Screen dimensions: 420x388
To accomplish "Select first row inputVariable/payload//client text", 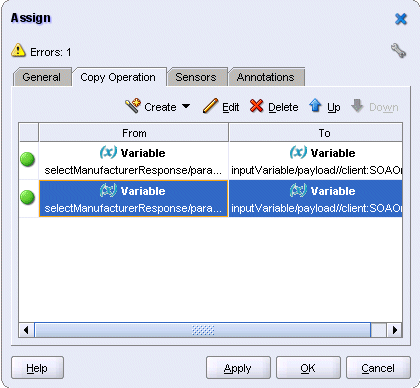I will click(317, 170).
